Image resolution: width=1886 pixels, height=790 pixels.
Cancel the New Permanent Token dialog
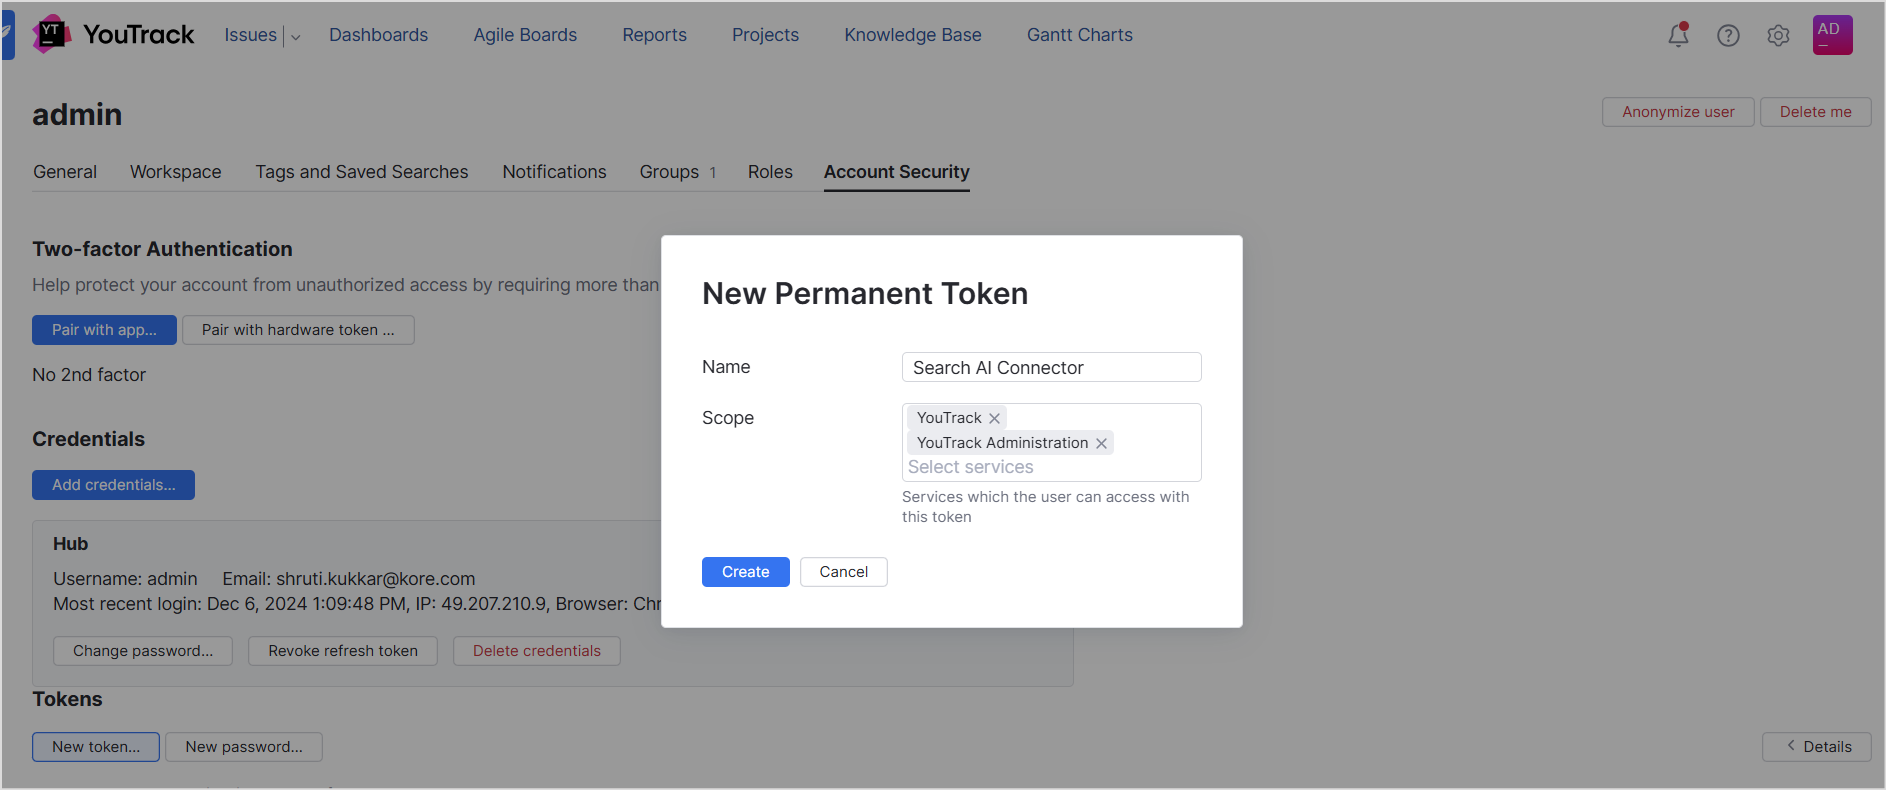(843, 572)
